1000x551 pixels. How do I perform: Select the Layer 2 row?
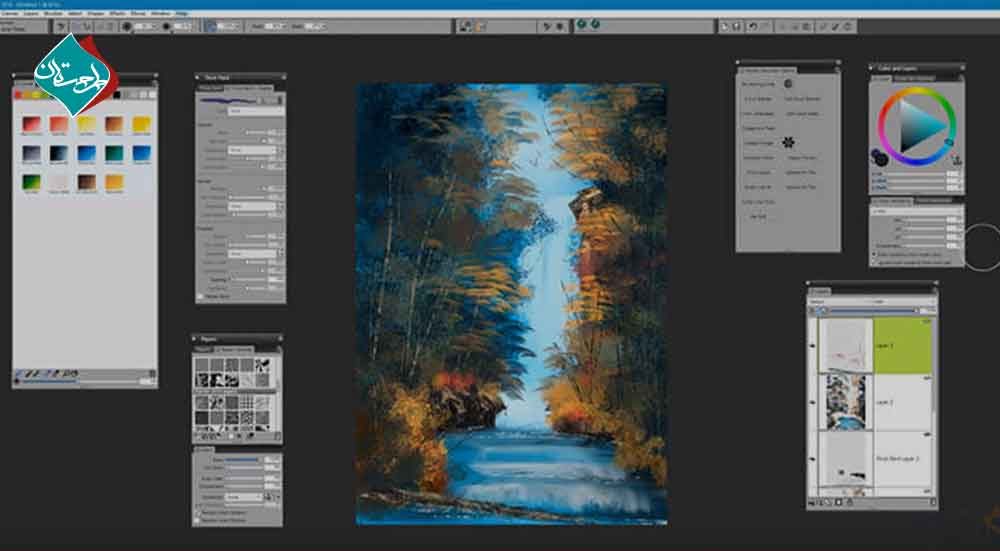click(902, 402)
